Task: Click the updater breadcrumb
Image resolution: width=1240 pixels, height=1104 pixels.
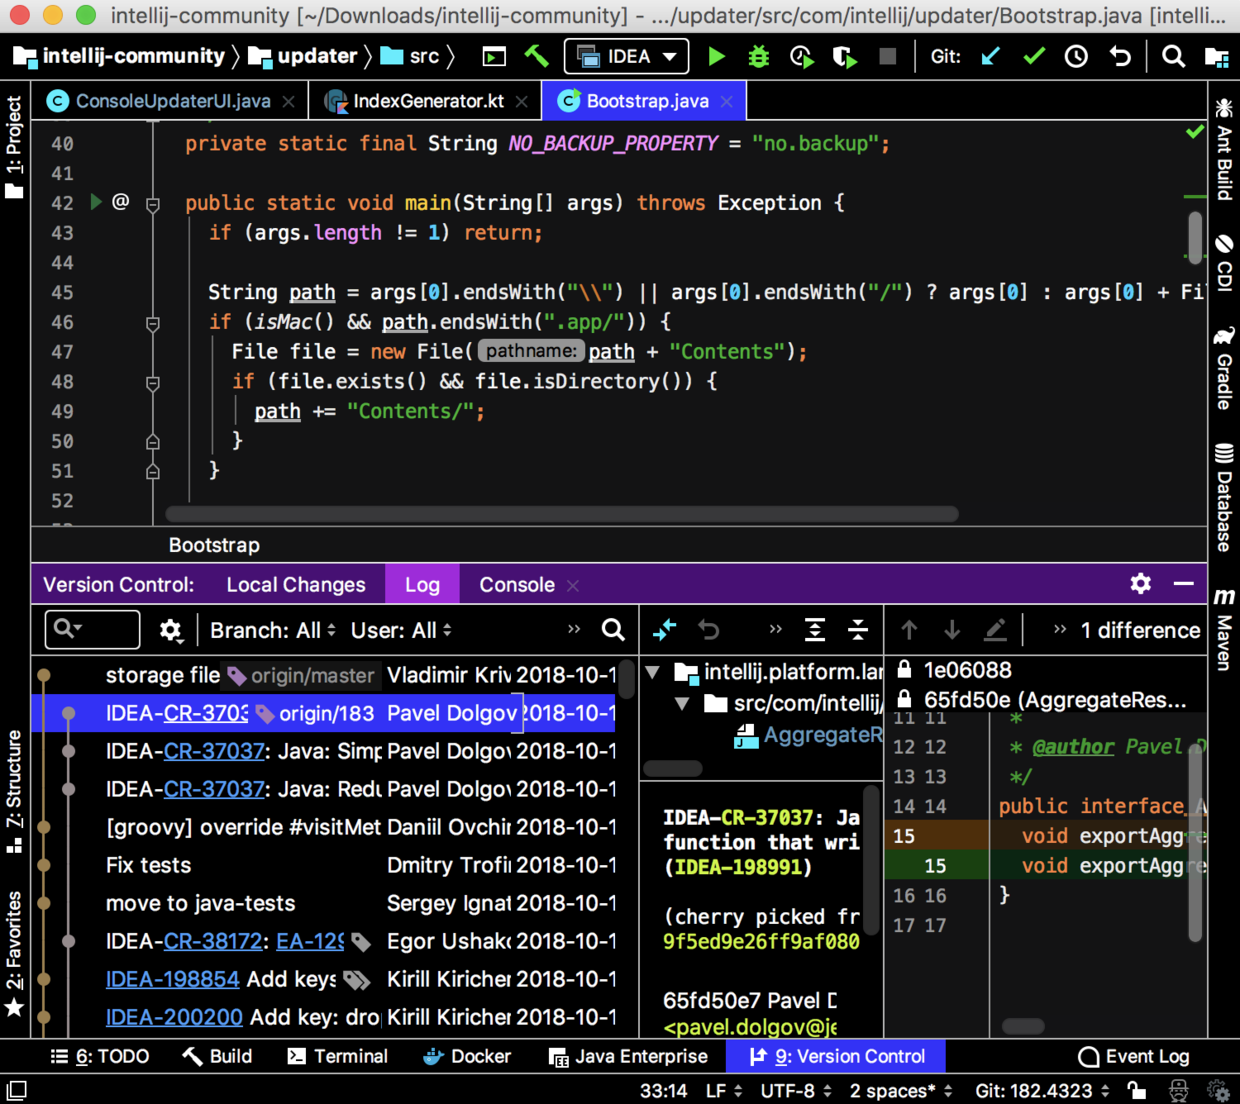Action: (303, 56)
